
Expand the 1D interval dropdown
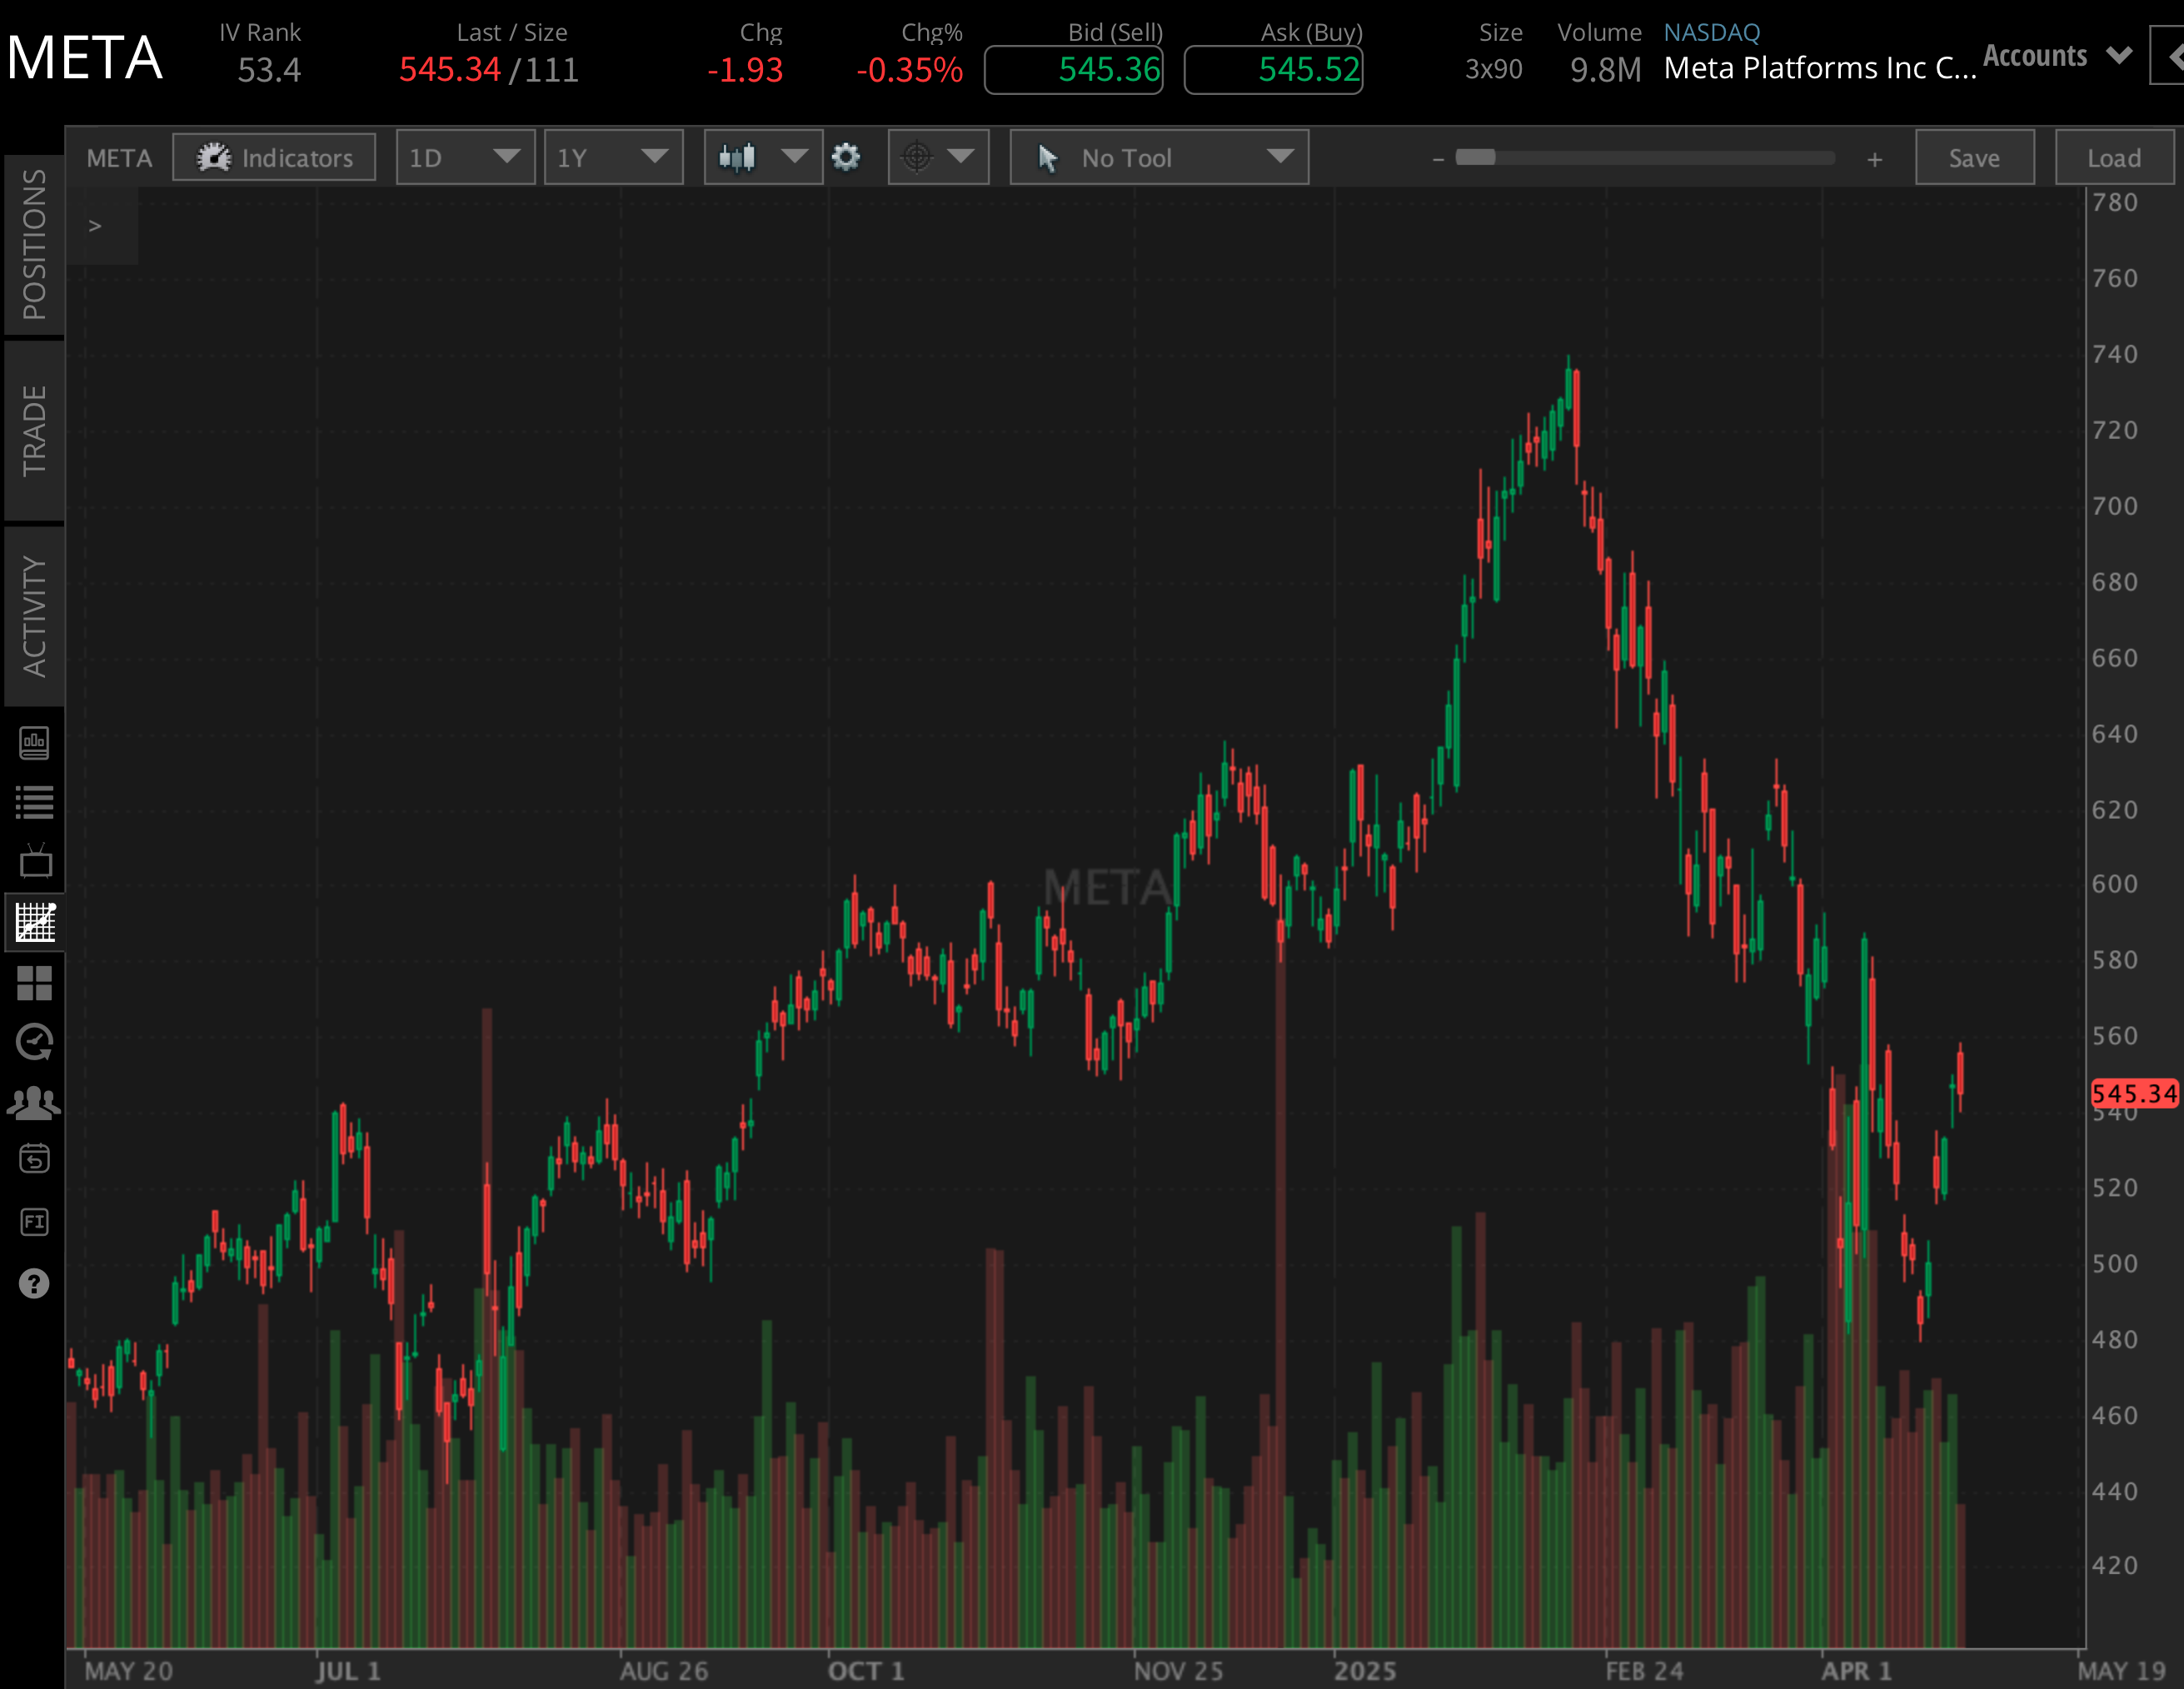tap(465, 157)
